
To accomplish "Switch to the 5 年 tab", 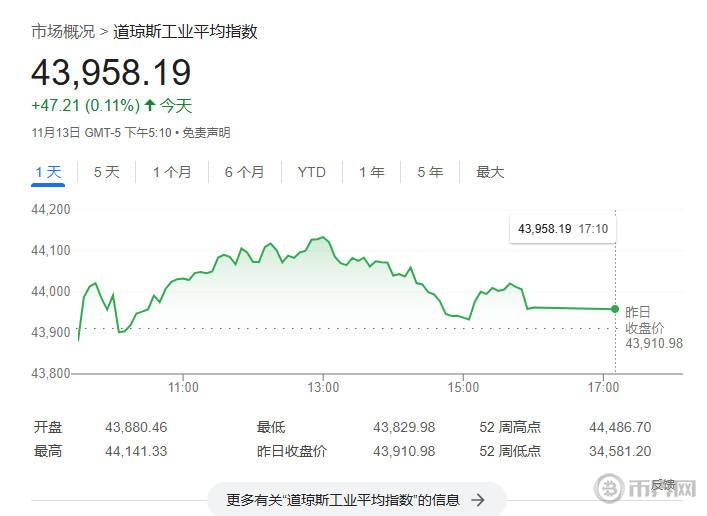I will 430,172.
